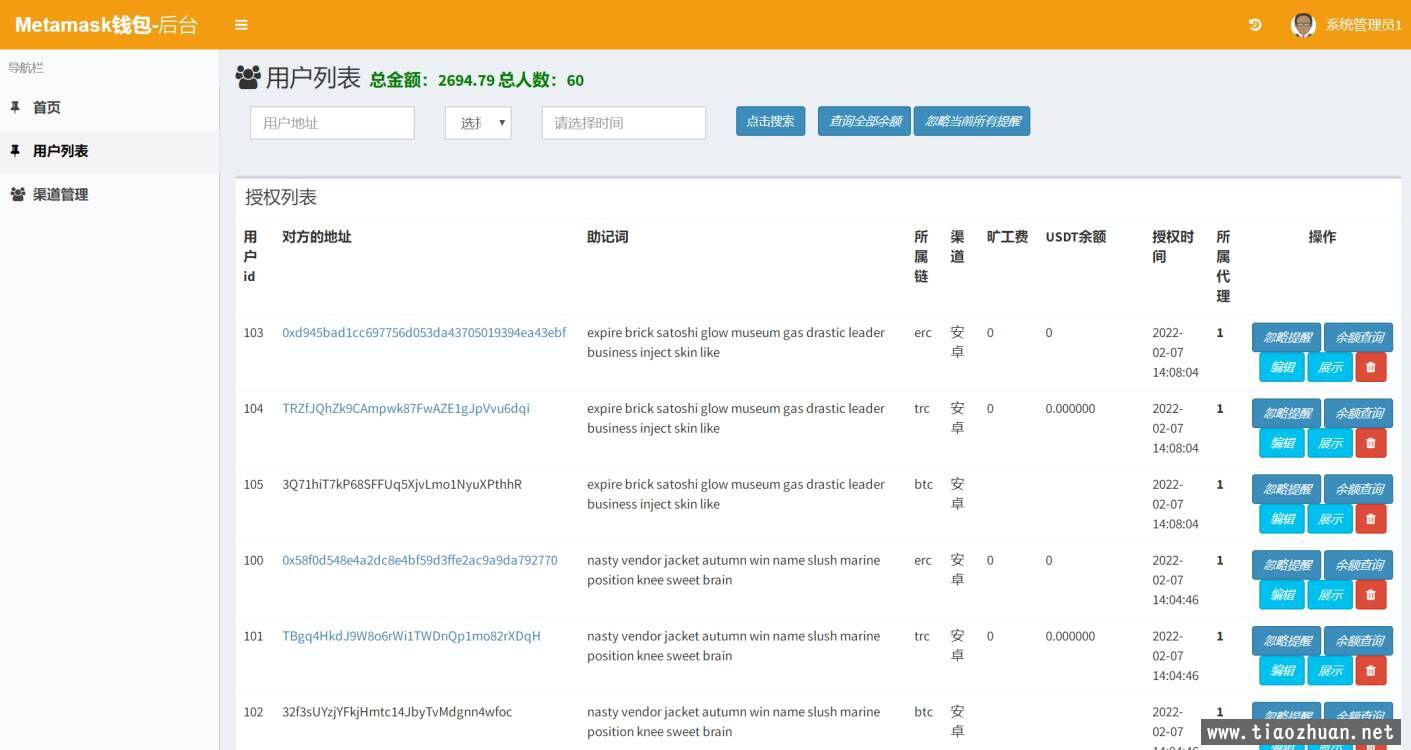
Task: Open the system administrator avatar
Action: [1302, 25]
